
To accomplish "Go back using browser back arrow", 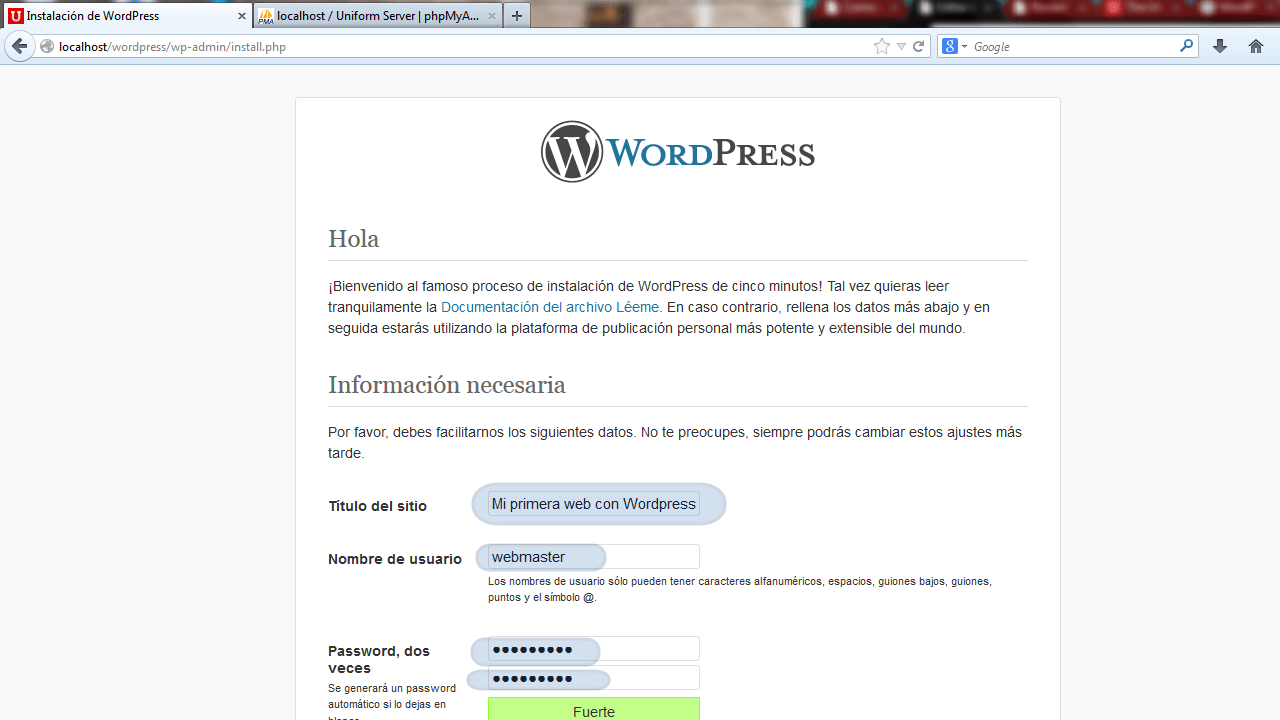I will pos(19,46).
